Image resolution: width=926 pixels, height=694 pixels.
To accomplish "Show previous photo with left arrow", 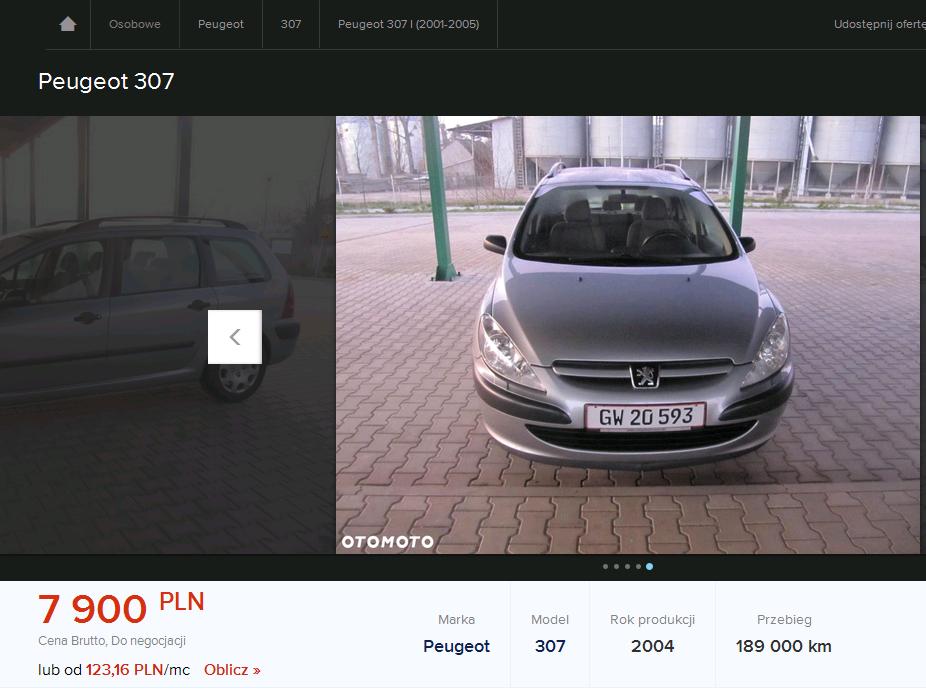I will click(x=235, y=337).
